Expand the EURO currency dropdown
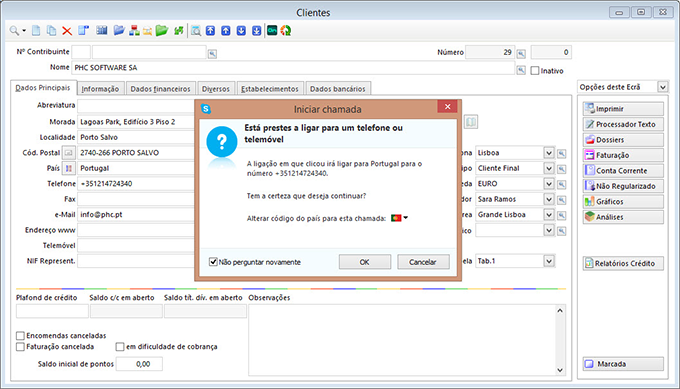680x389 pixels. pos(549,184)
